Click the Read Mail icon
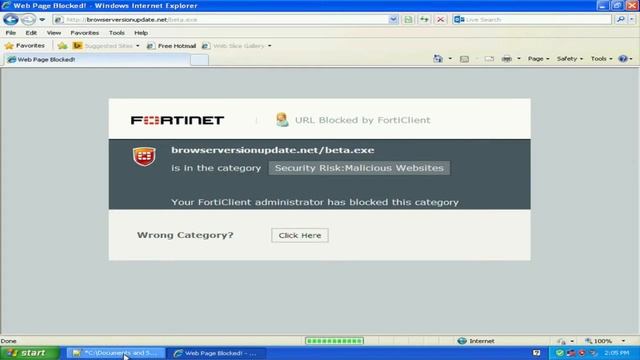The image size is (640, 360). (489, 59)
